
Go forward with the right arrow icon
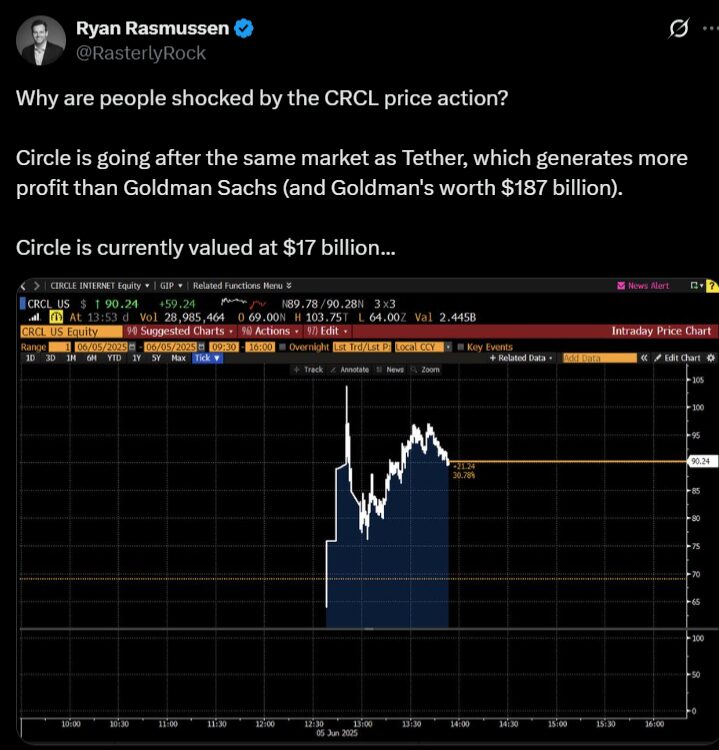(x=36, y=286)
